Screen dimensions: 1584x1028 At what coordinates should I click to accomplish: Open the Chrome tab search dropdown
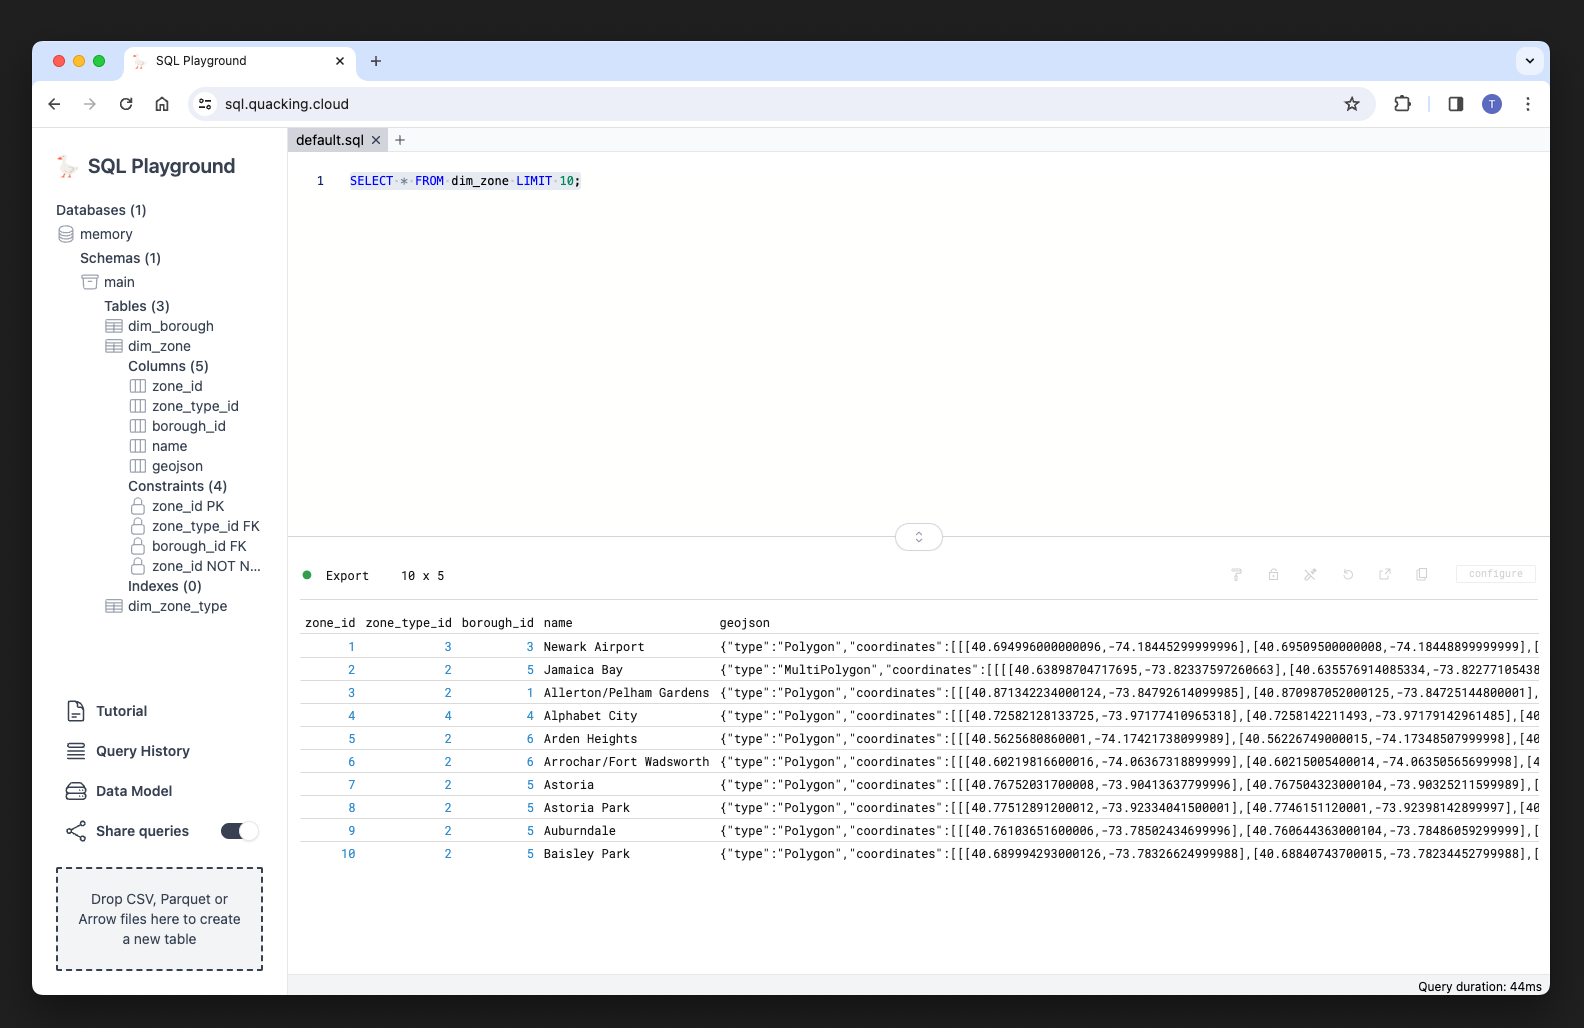(1530, 61)
